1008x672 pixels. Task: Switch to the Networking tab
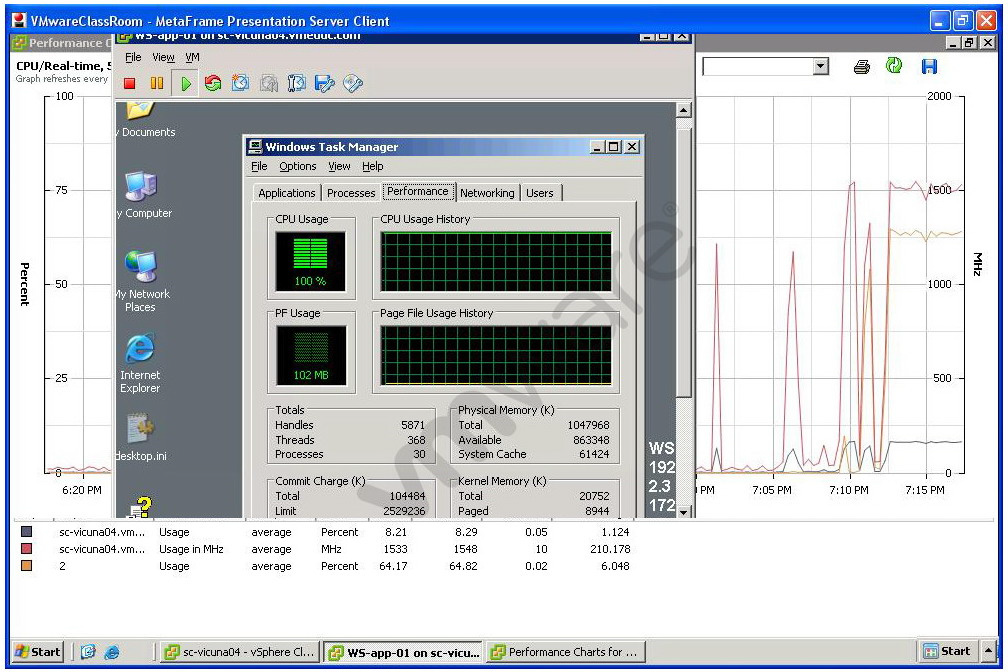point(487,193)
